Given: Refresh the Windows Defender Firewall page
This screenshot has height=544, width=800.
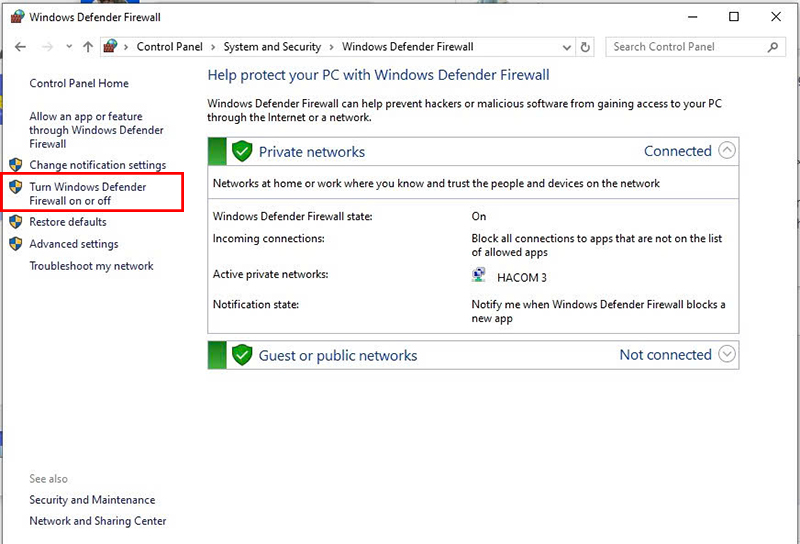Looking at the screenshot, I should coord(585,47).
